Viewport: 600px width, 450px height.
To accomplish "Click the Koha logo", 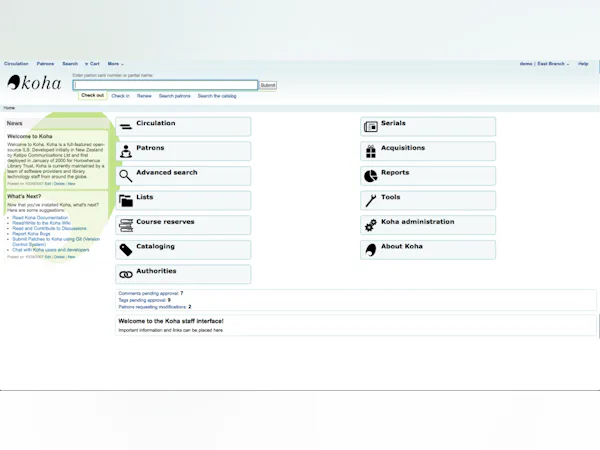I will pos(34,83).
